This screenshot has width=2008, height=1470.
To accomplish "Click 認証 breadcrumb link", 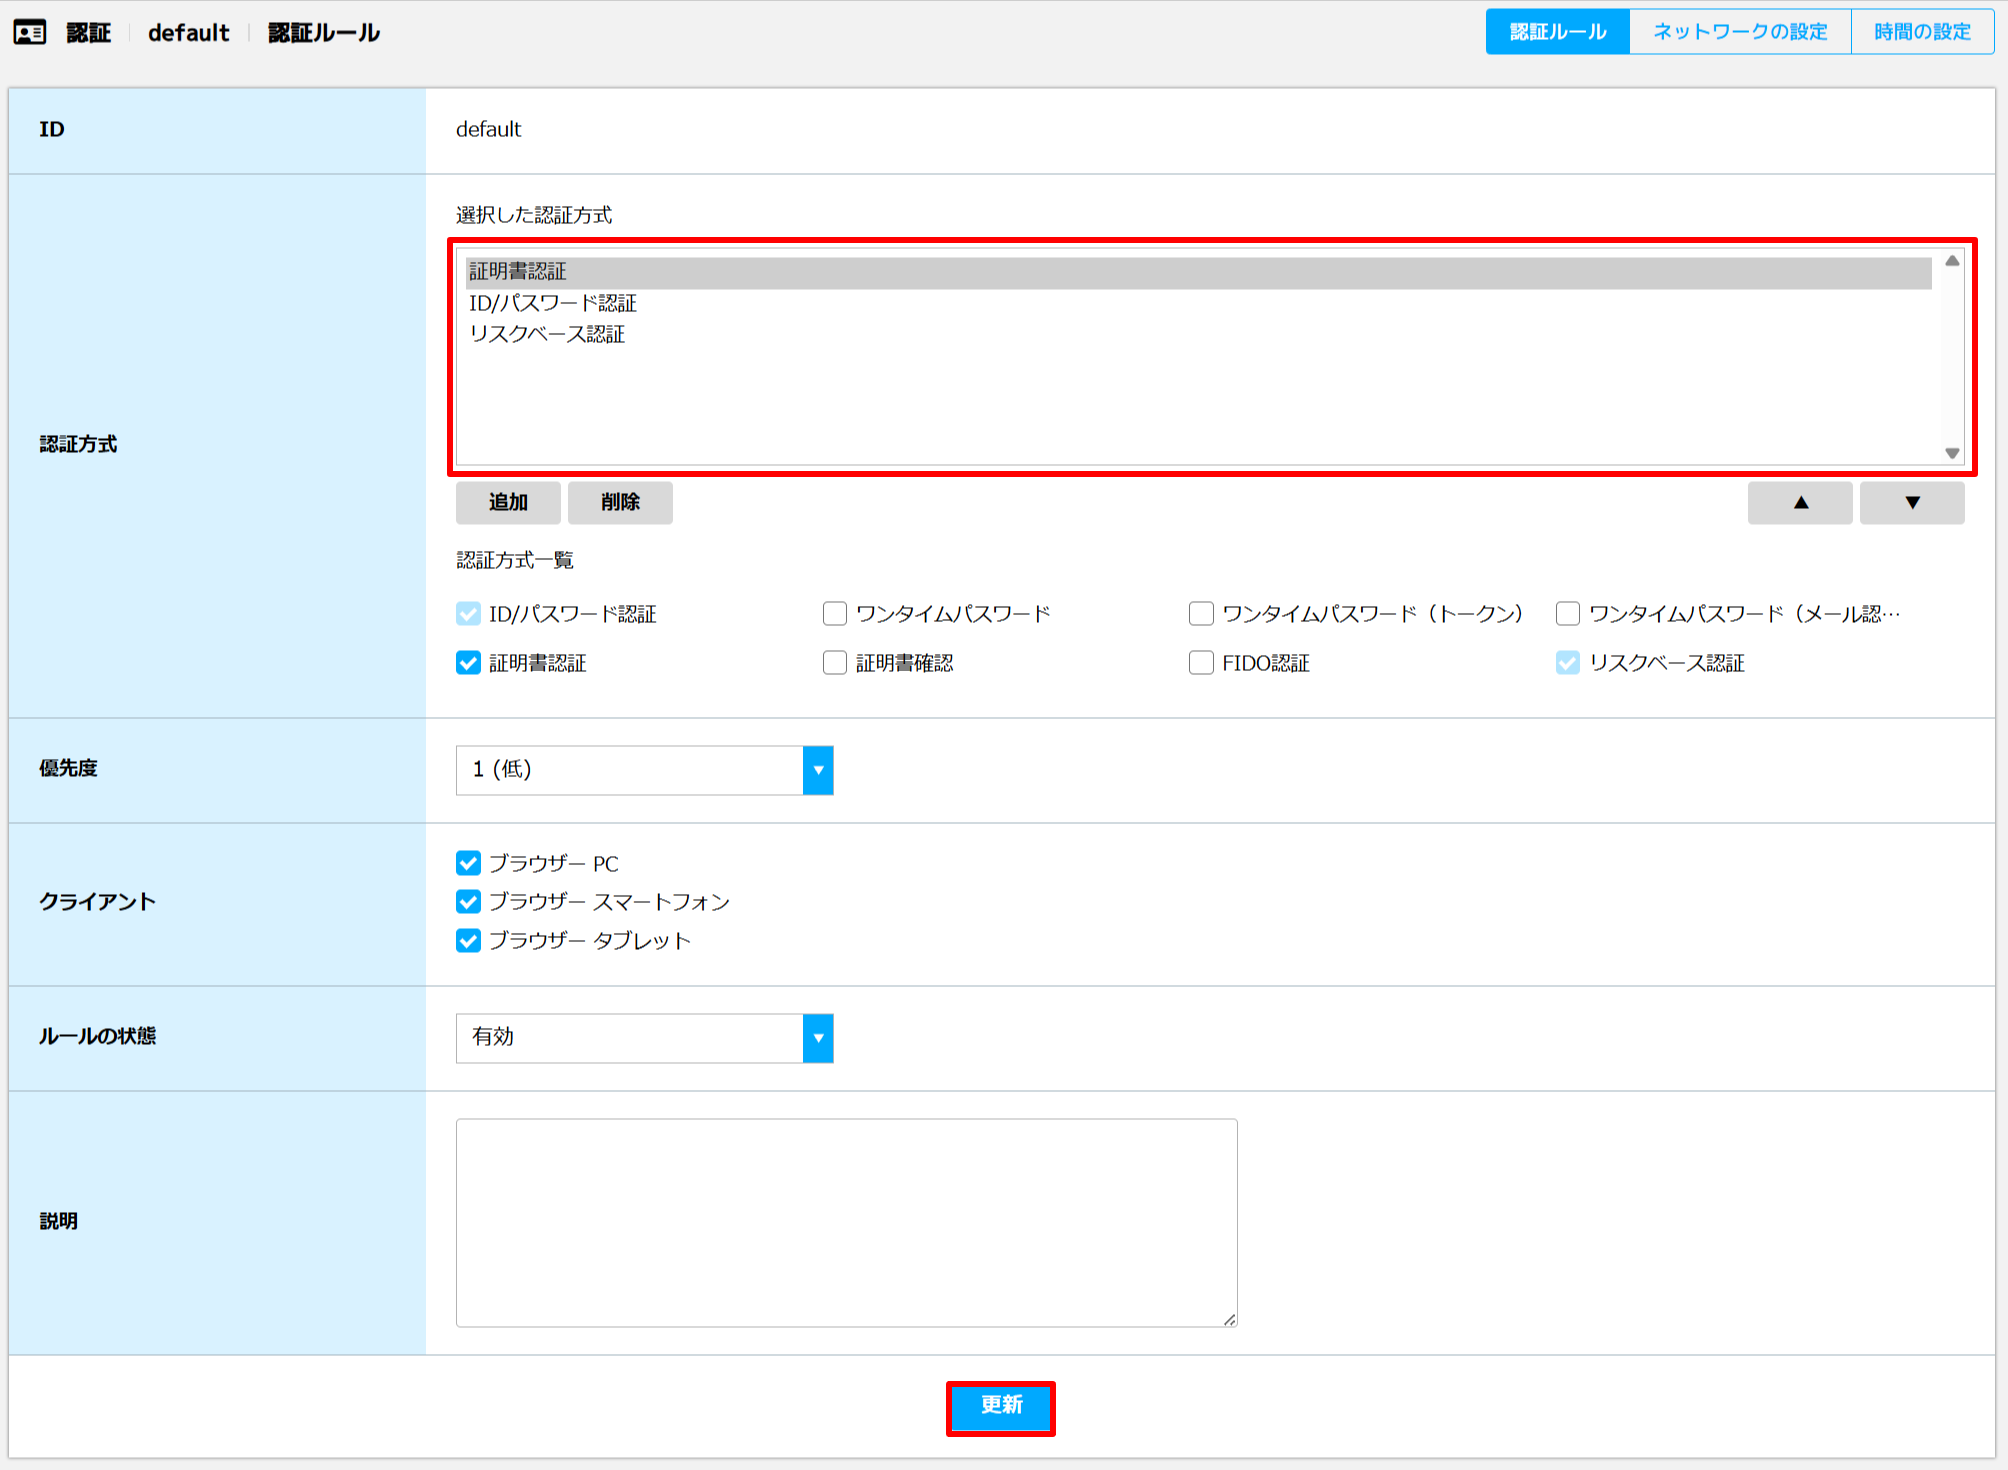I will [88, 33].
